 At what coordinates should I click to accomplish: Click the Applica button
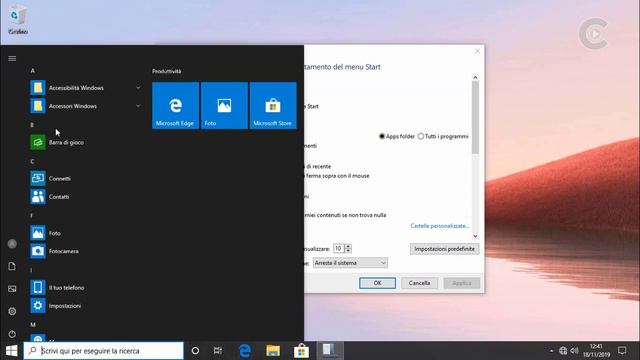click(462, 283)
